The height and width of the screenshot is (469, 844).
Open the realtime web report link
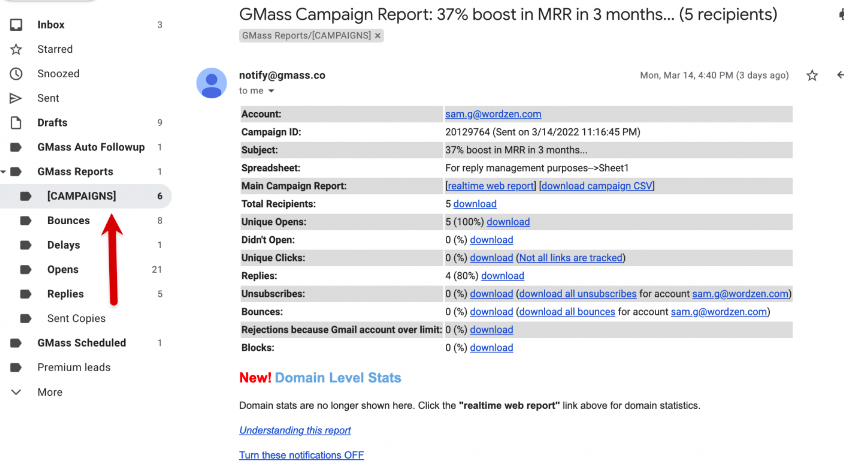coord(491,186)
